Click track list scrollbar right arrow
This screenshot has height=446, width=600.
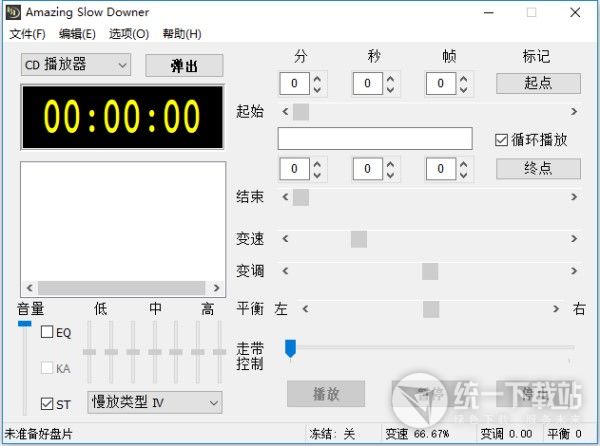click(x=216, y=288)
